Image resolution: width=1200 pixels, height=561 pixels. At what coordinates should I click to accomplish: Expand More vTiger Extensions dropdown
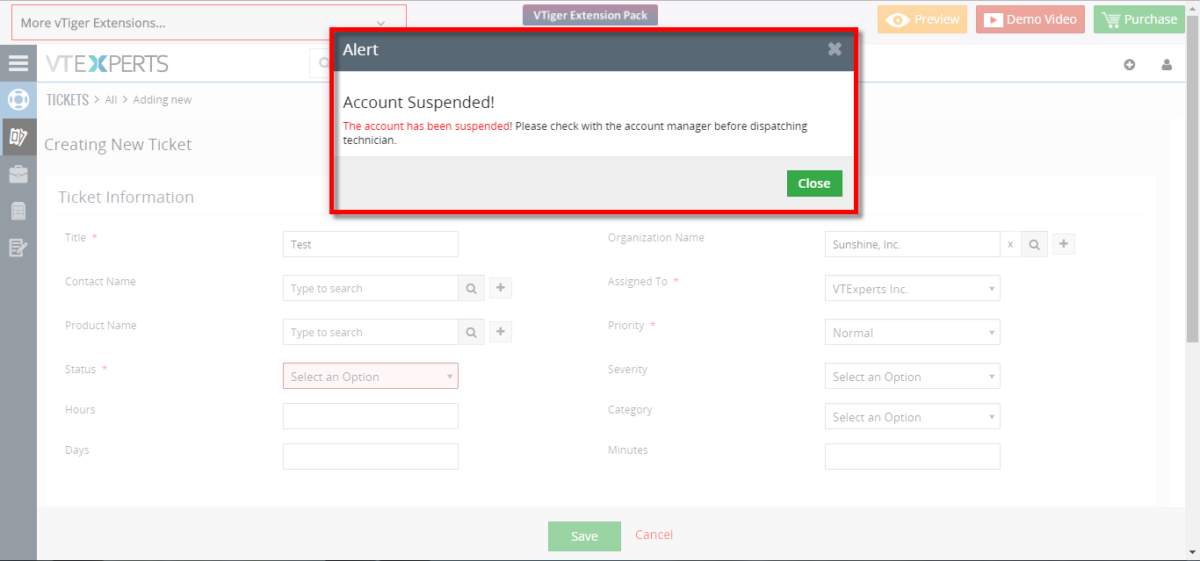209,22
